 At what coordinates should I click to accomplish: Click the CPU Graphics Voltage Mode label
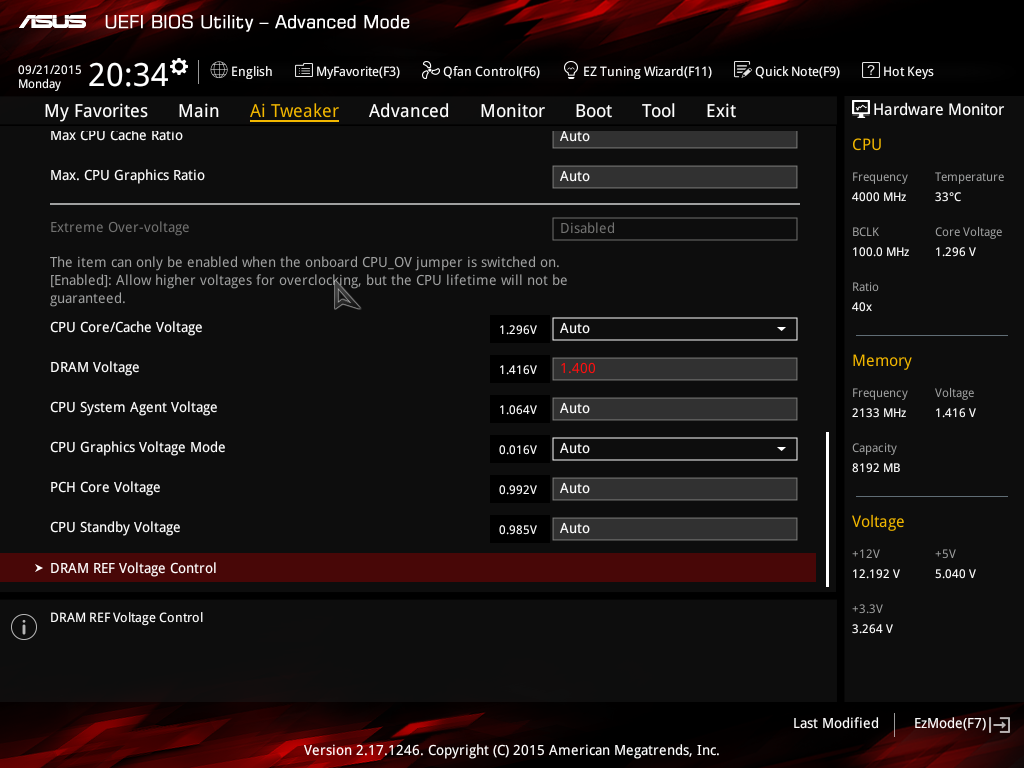138,447
